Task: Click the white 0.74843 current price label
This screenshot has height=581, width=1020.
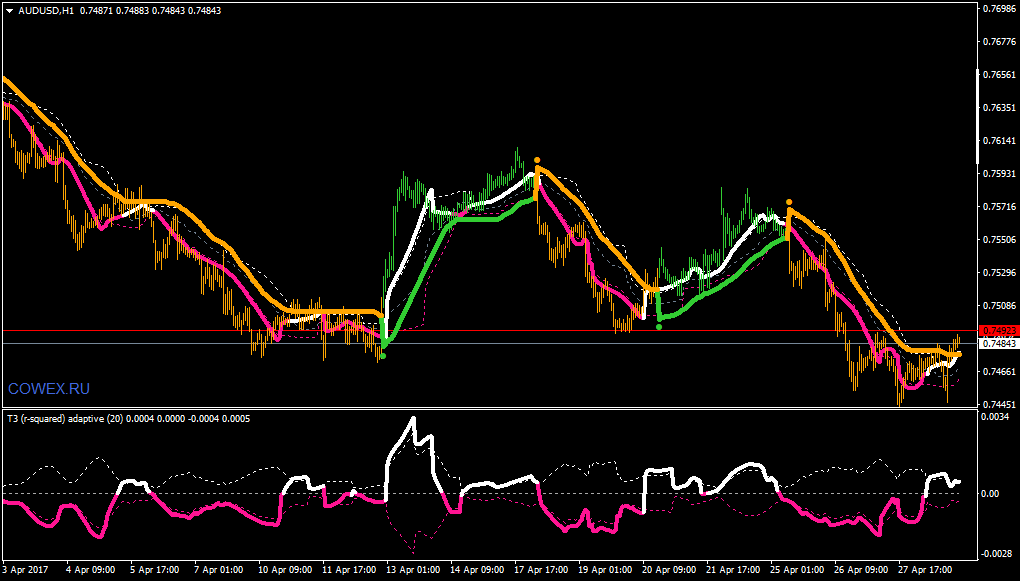Action: pyautogui.click(x=997, y=343)
